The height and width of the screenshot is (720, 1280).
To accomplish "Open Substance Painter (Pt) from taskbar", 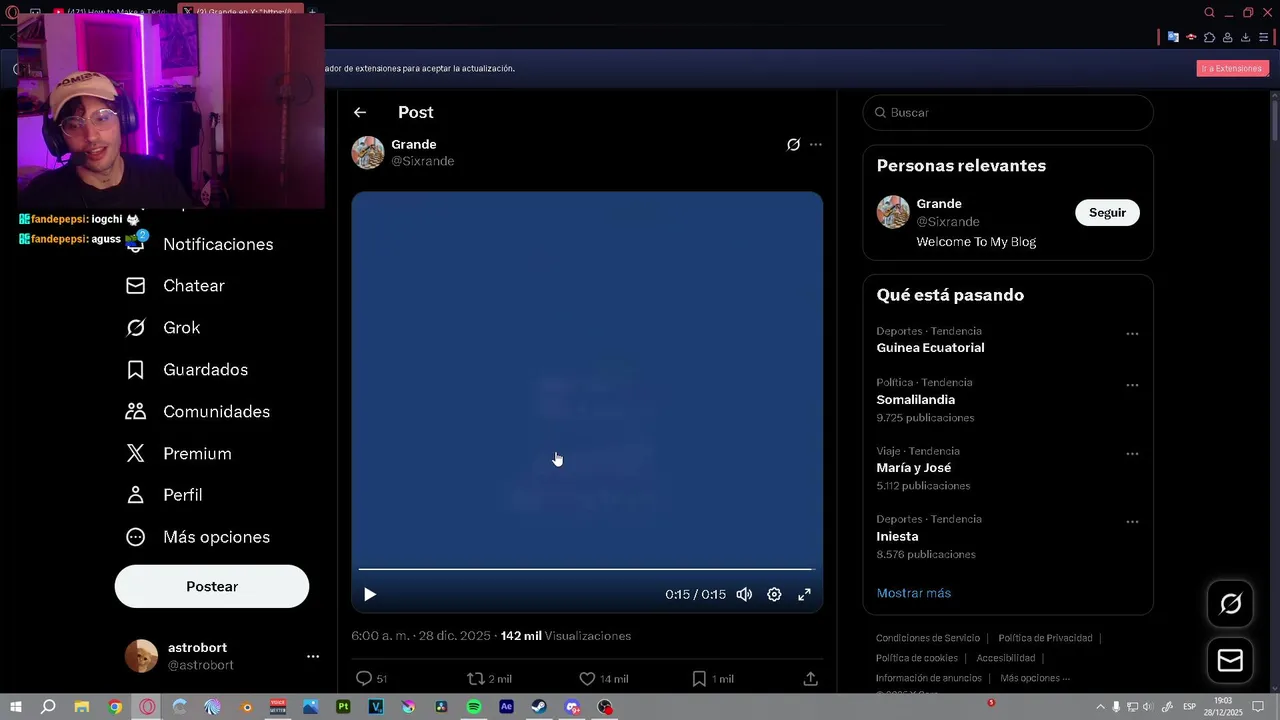I will click(343, 707).
